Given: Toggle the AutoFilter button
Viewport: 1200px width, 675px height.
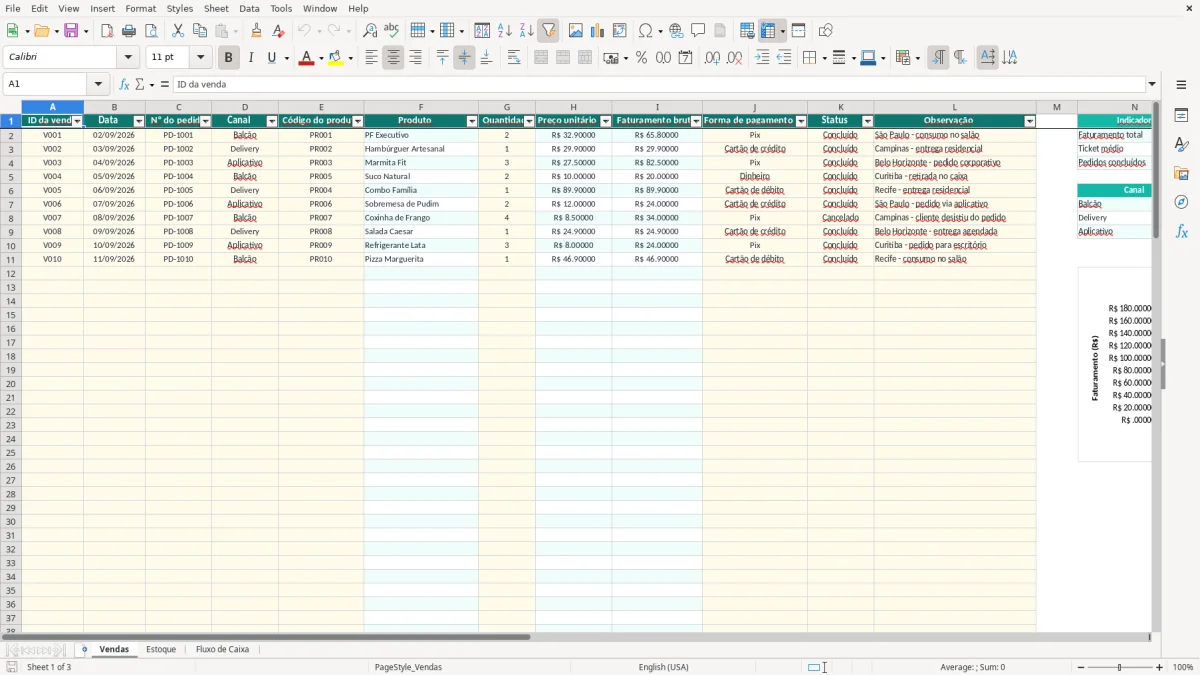Looking at the screenshot, I should (x=549, y=31).
